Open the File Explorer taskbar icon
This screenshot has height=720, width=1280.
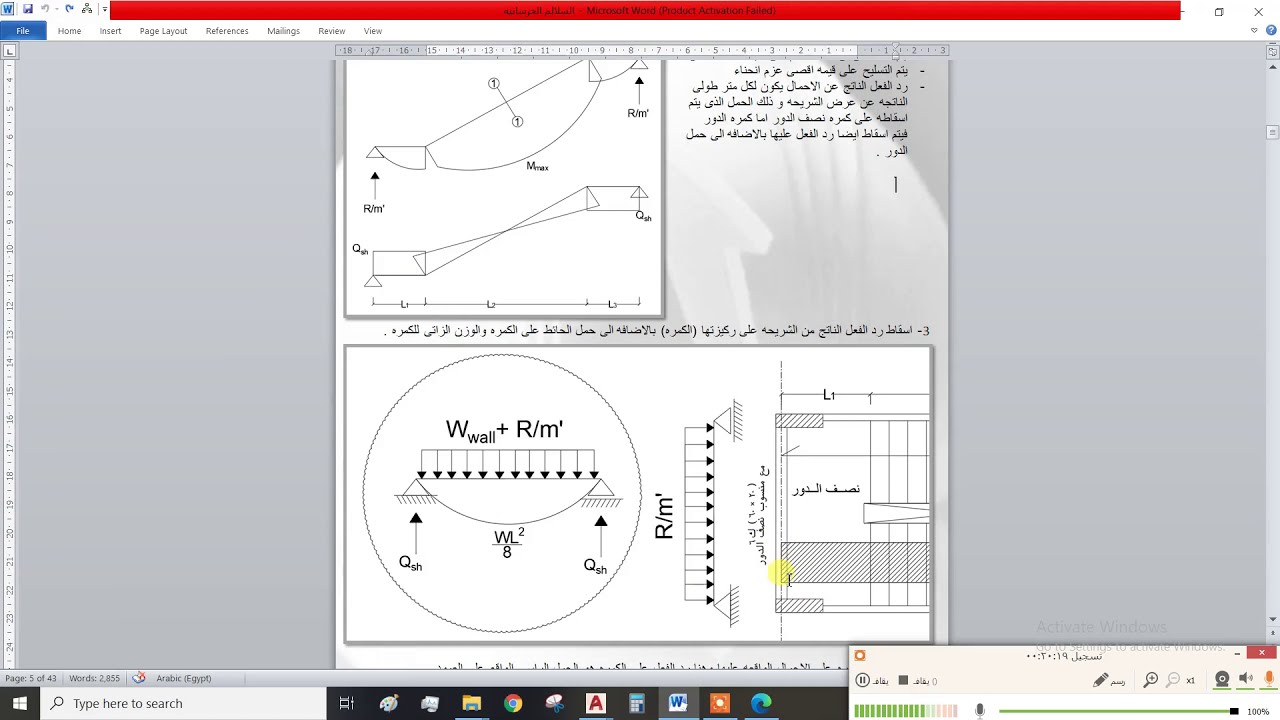point(471,703)
